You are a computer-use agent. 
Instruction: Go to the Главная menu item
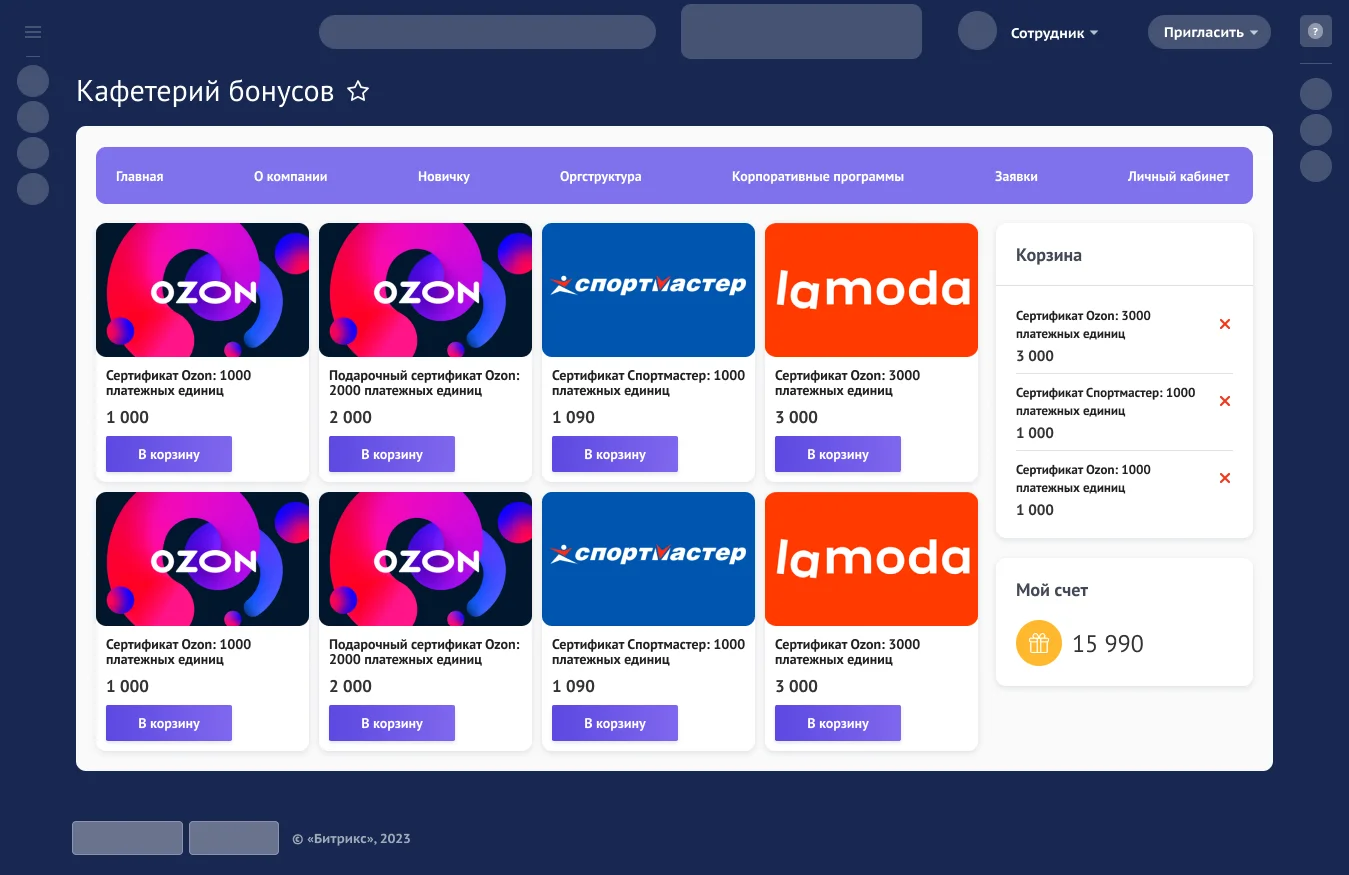tap(140, 176)
